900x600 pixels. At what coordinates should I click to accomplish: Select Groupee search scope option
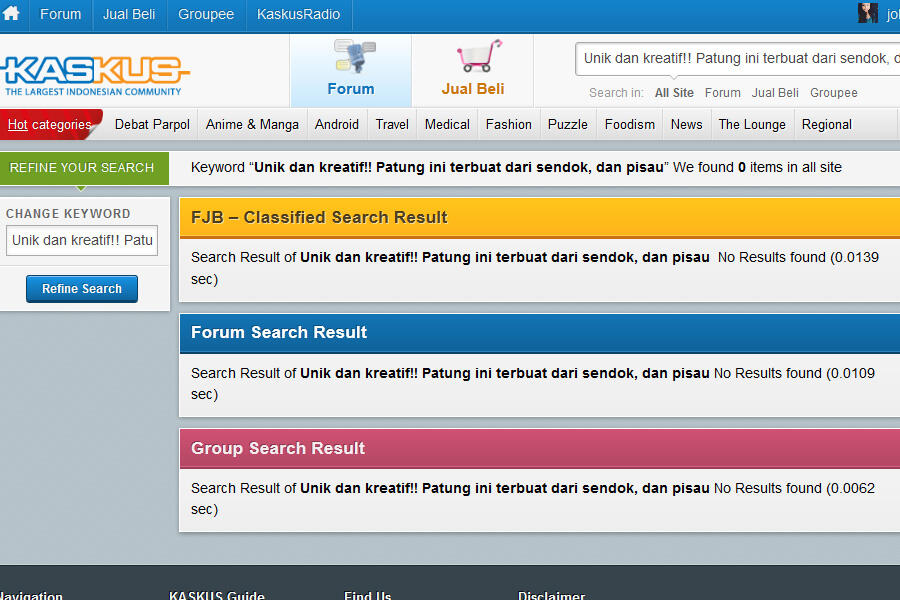833,93
